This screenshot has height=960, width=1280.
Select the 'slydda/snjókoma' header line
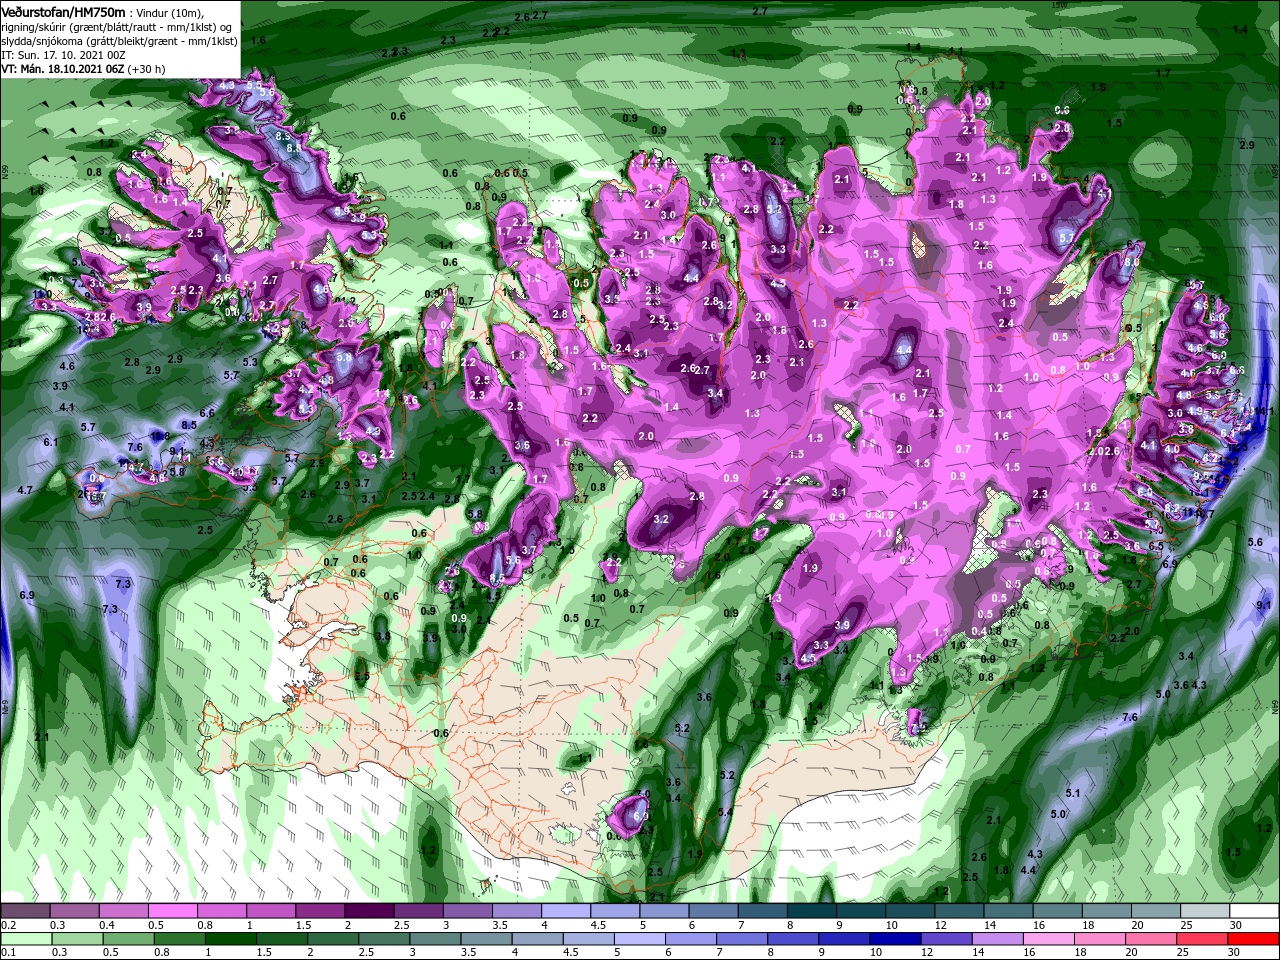pyautogui.click(x=118, y=41)
